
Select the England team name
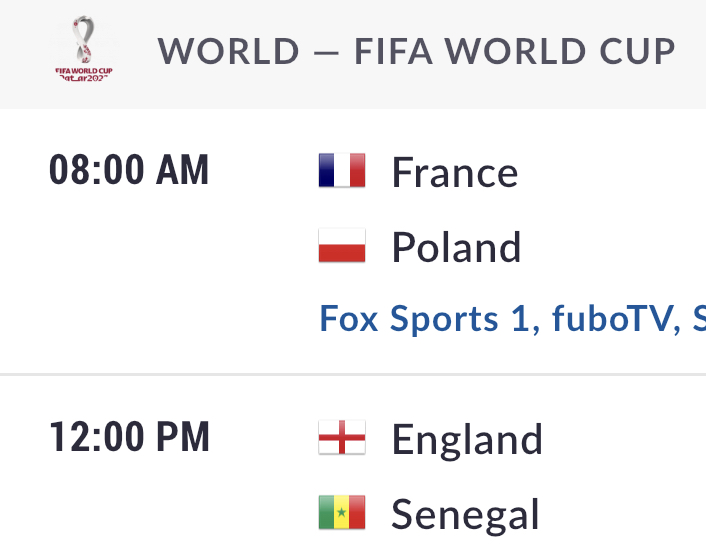(467, 439)
